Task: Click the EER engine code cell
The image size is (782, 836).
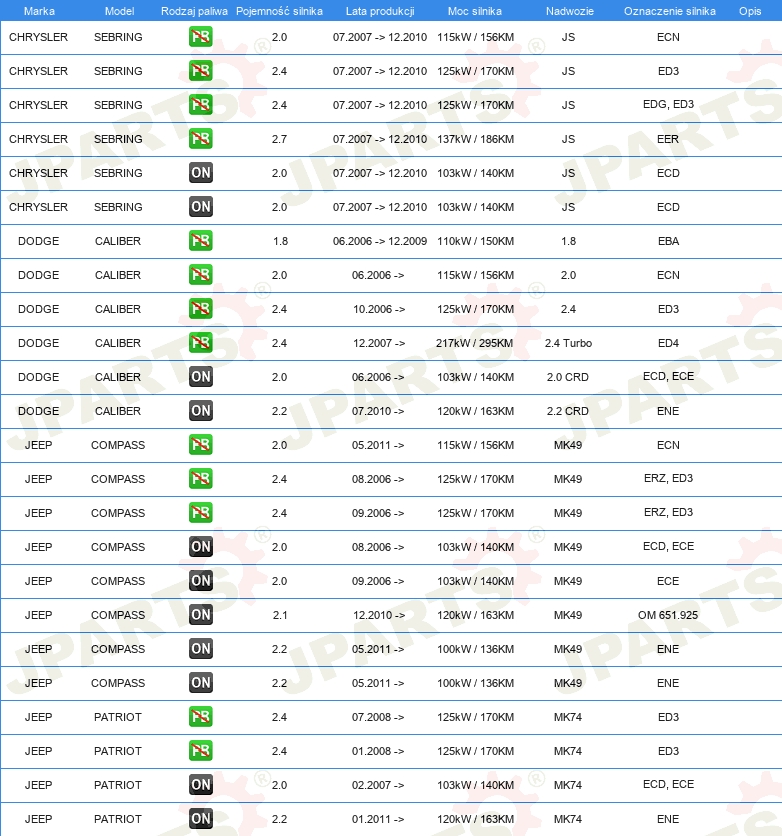Action: (668, 139)
